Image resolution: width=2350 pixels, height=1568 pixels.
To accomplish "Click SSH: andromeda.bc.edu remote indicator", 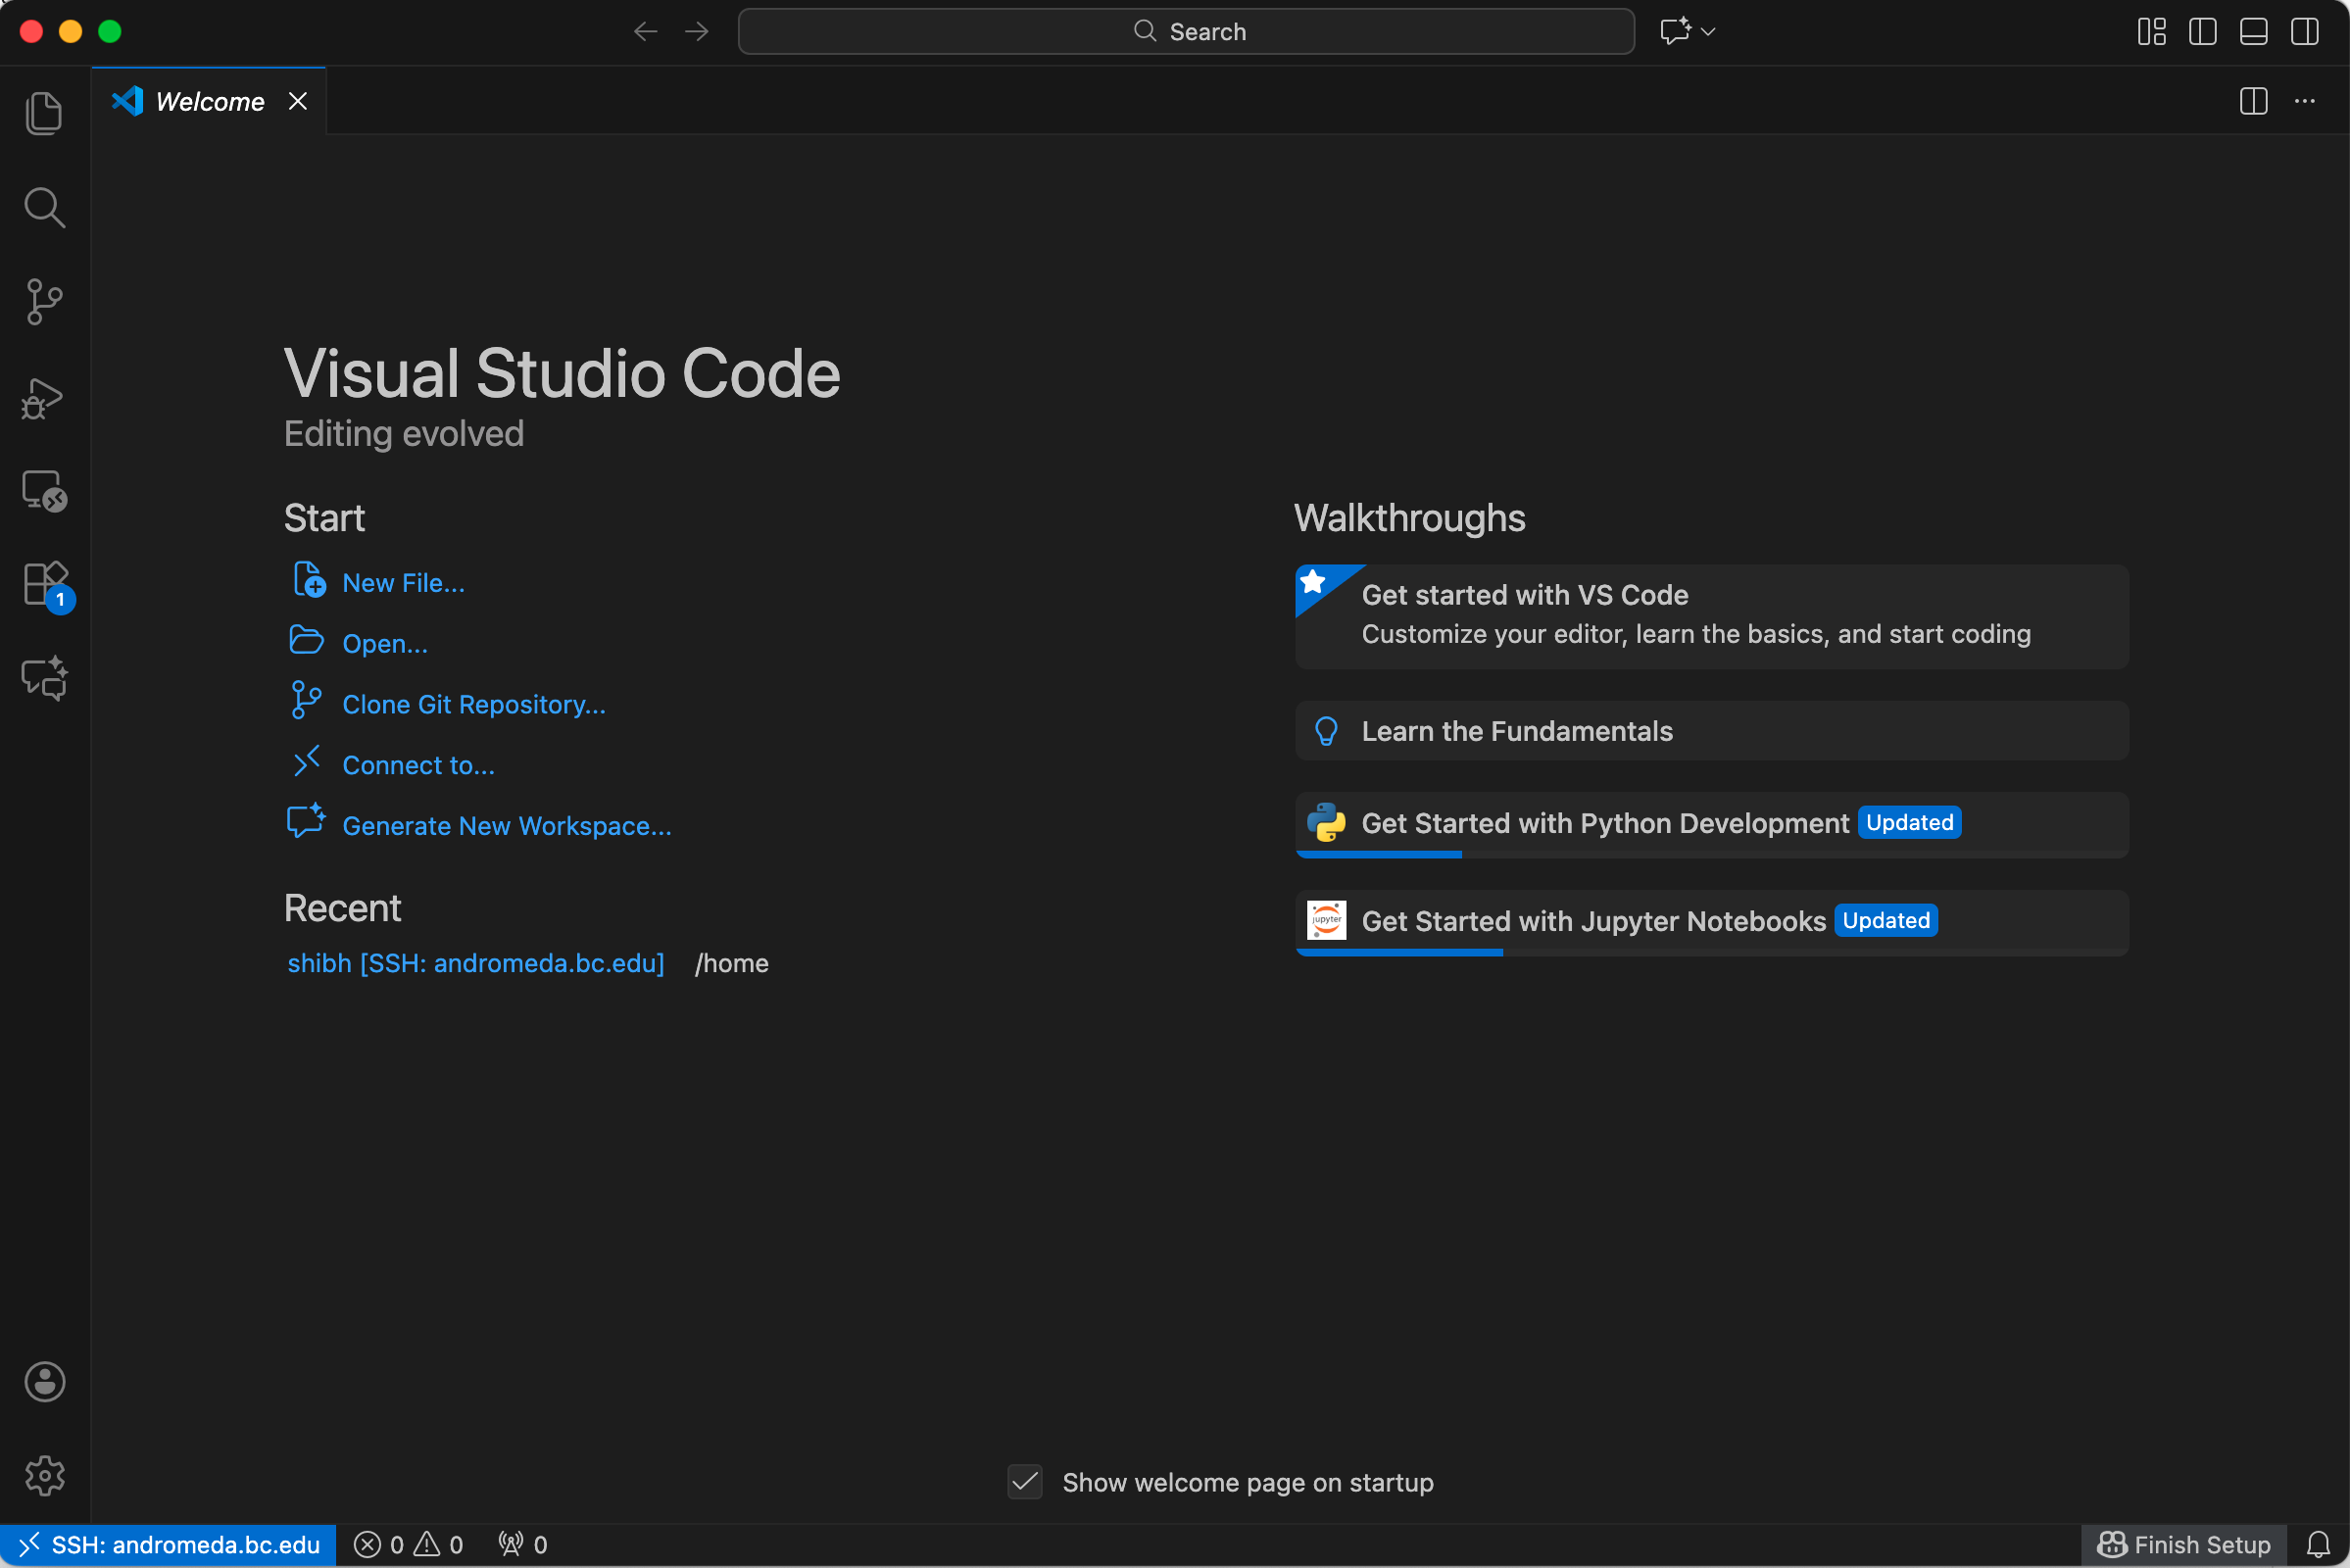I will pos(168,1545).
